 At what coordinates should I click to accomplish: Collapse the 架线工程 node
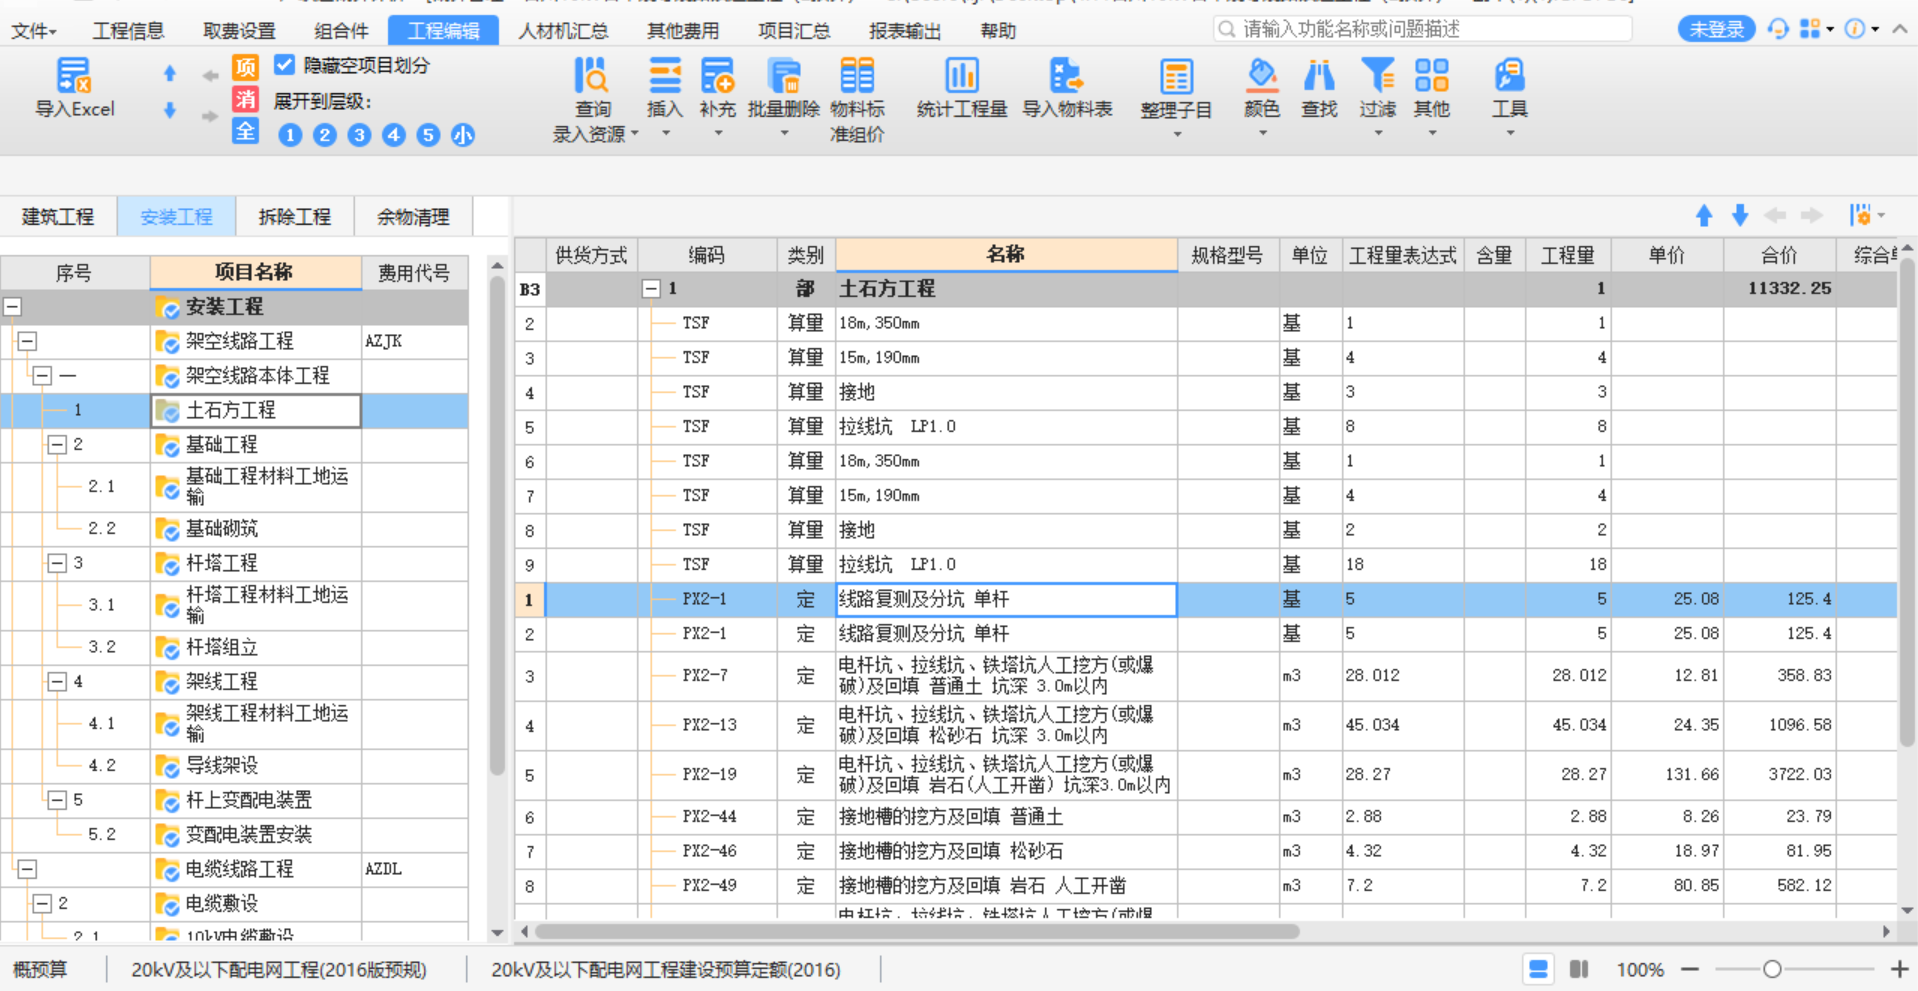point(57,681)
